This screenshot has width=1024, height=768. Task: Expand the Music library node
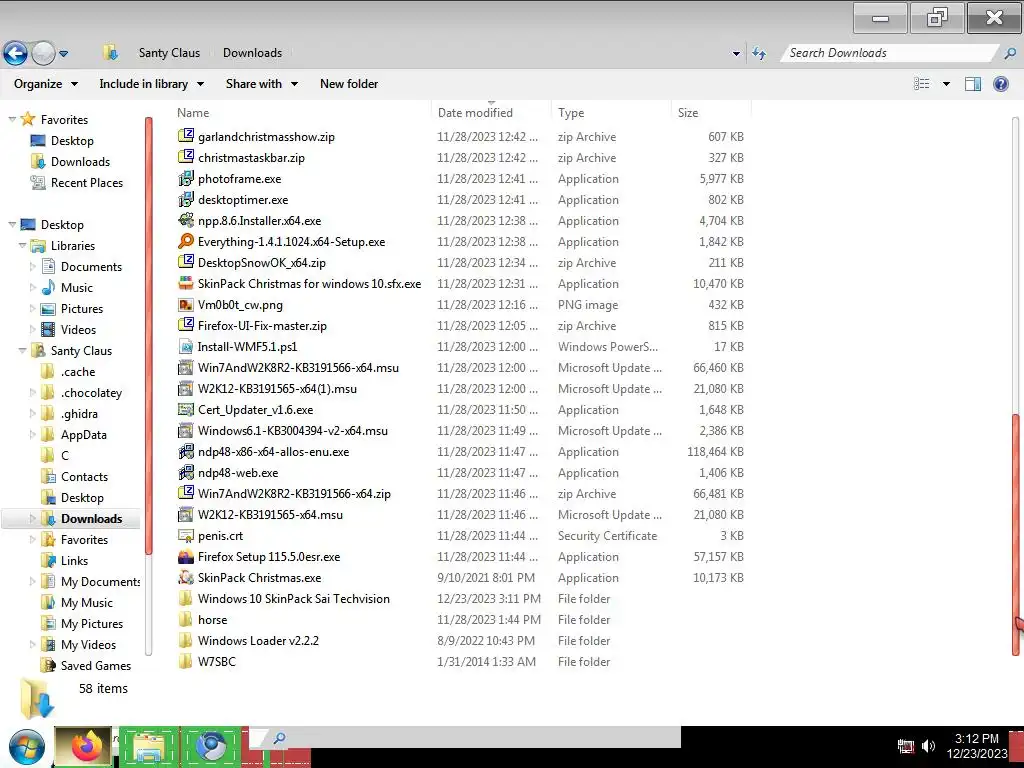tap(33, 287)
